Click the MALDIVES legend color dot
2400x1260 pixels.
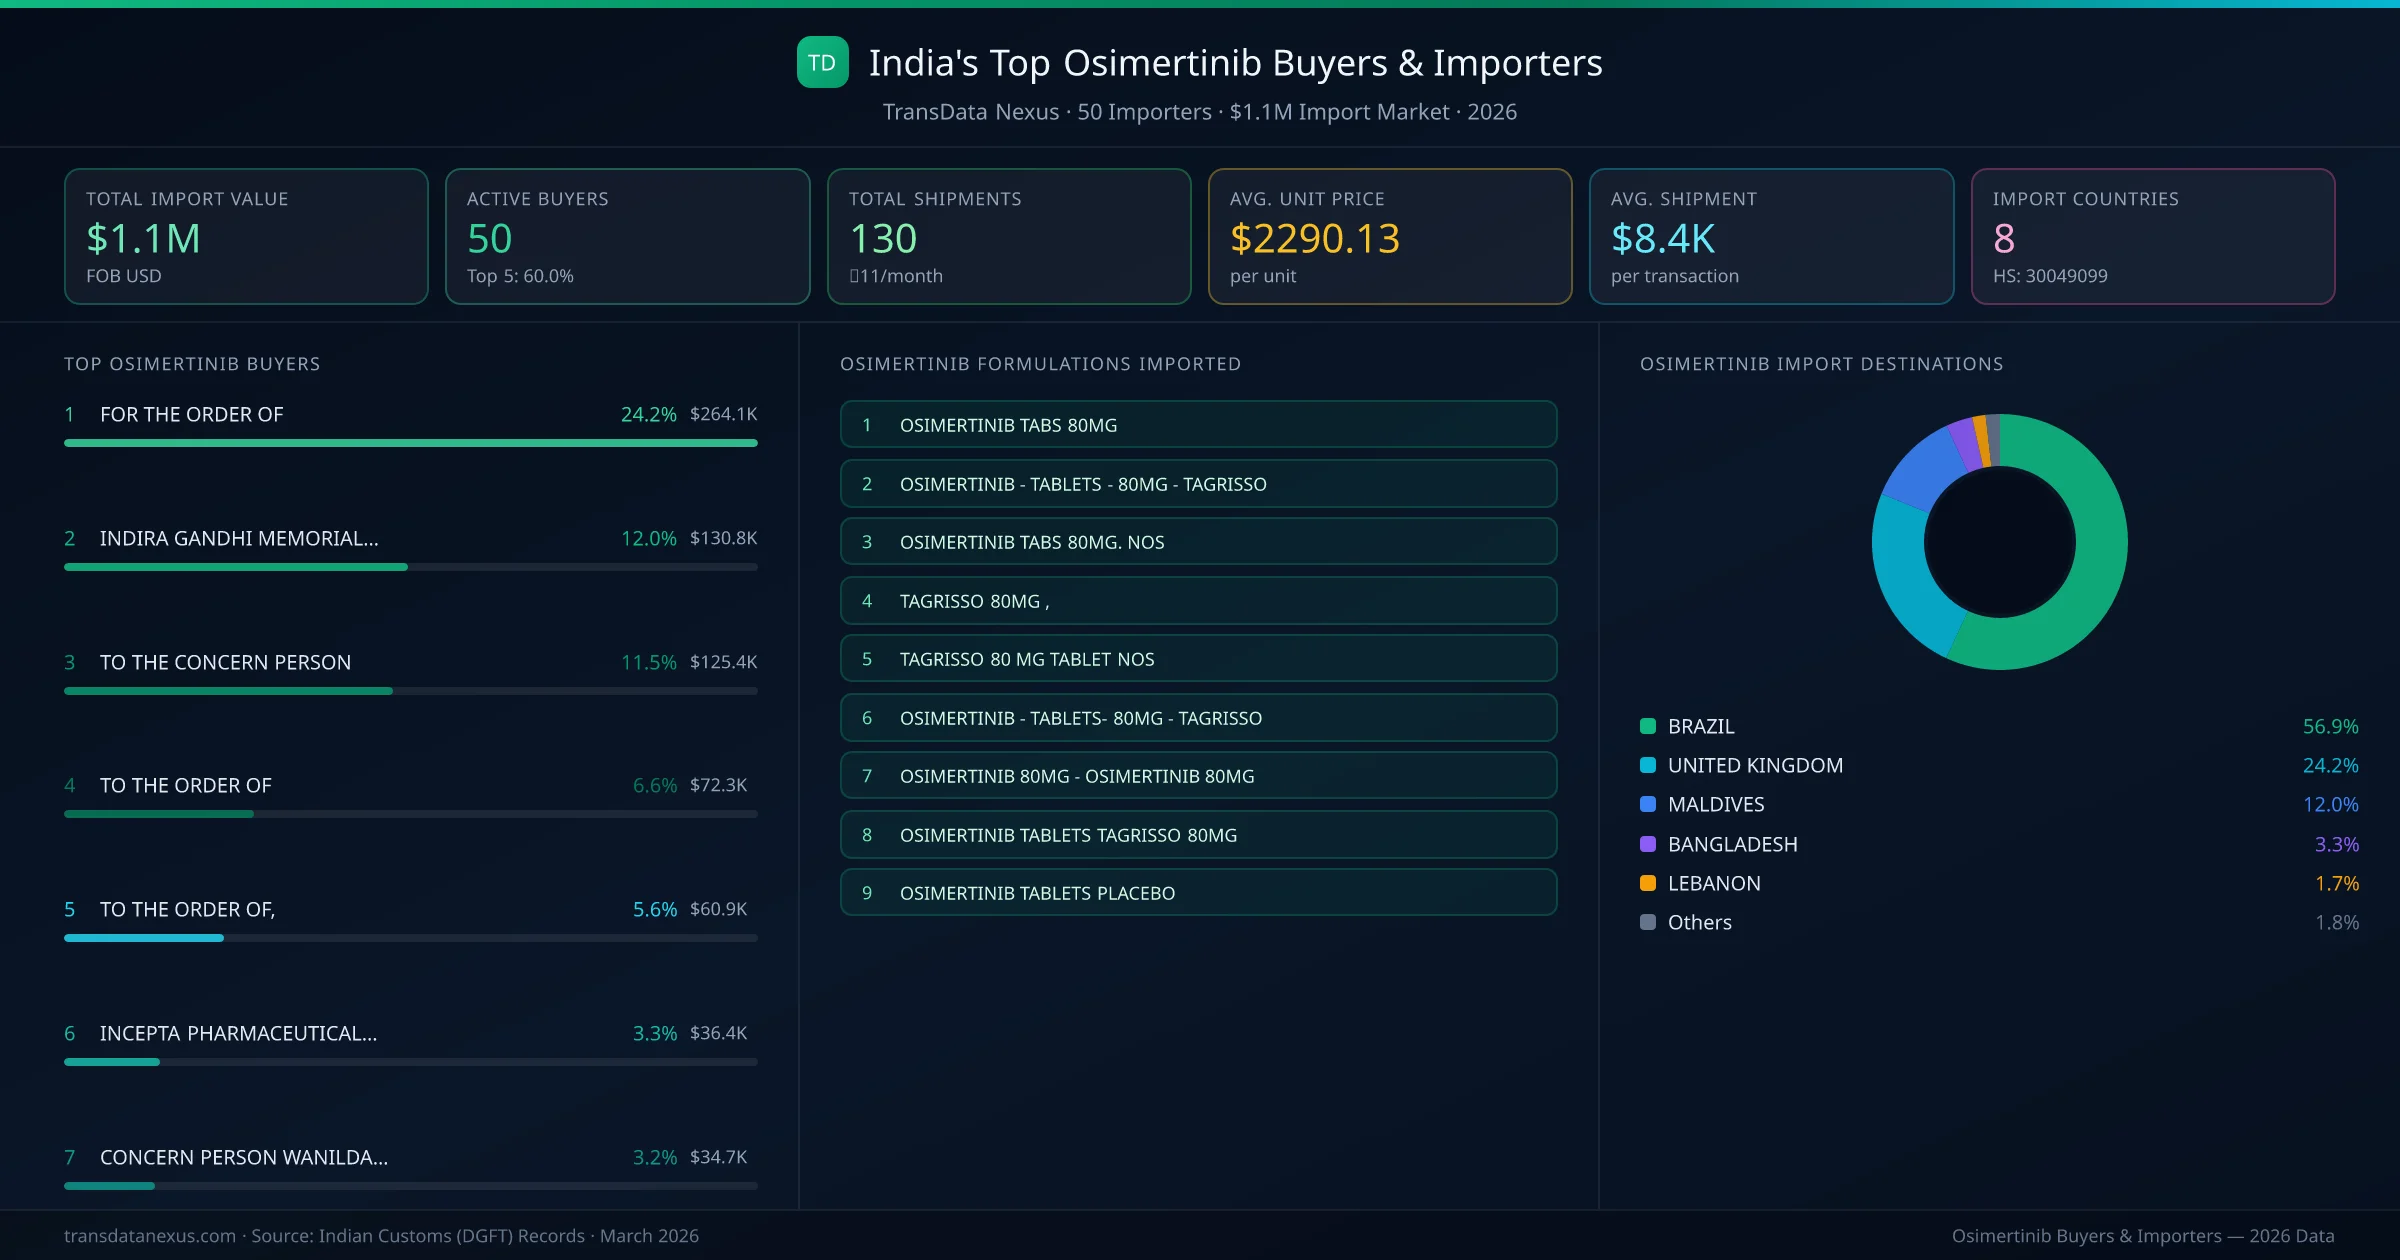pos(1647,804)
